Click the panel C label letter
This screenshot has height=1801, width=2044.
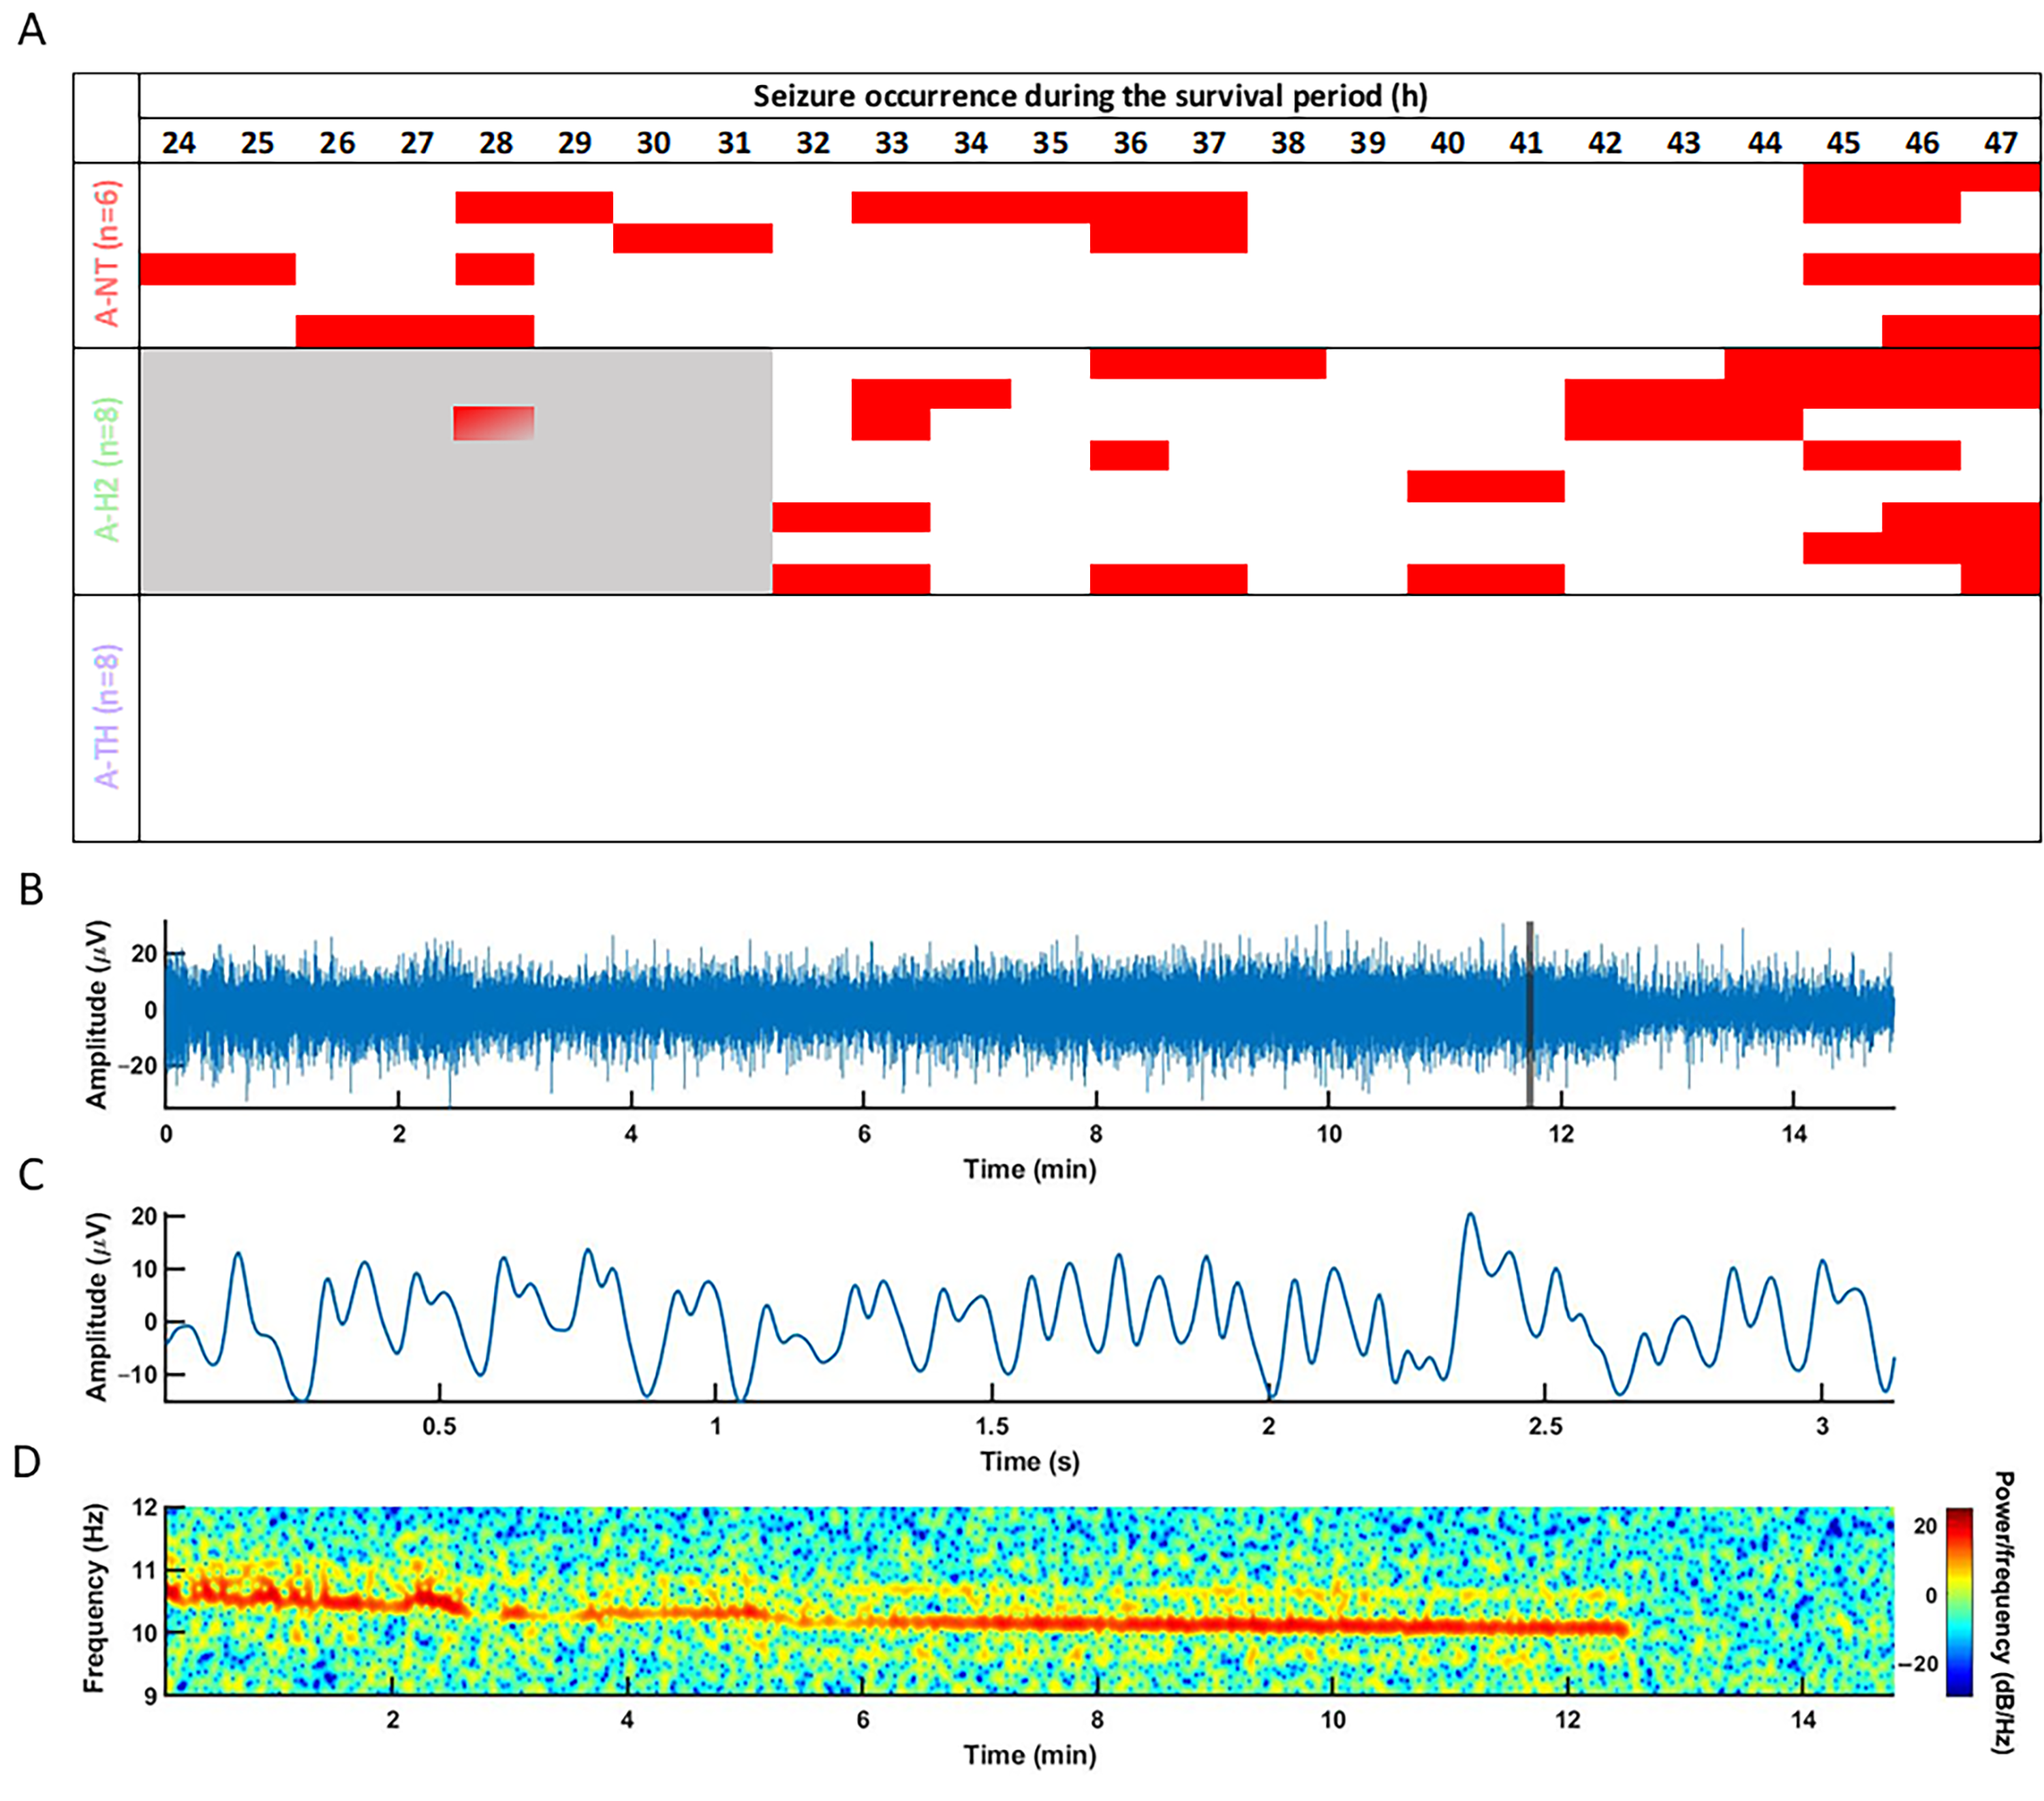tap(31, 1174)
